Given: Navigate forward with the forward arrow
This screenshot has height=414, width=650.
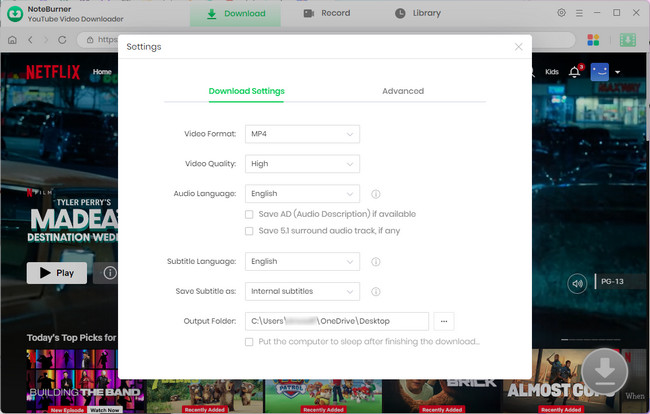Looking at the screenshot, I should pyautogui.click(x=46, y=40).
